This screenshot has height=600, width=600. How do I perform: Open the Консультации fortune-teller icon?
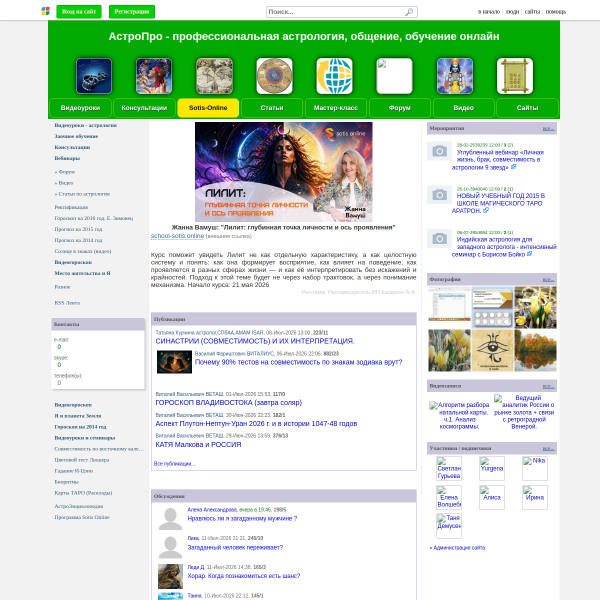[154, 76]
